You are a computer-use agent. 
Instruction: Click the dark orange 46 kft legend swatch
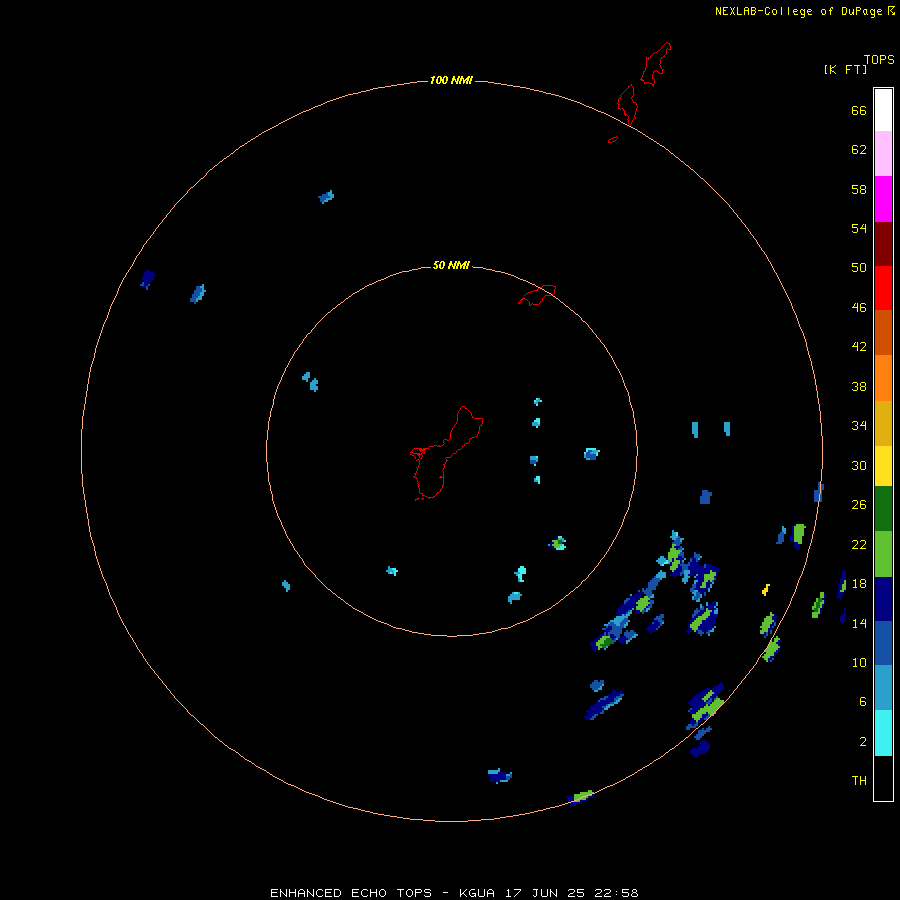coord(883,333)
